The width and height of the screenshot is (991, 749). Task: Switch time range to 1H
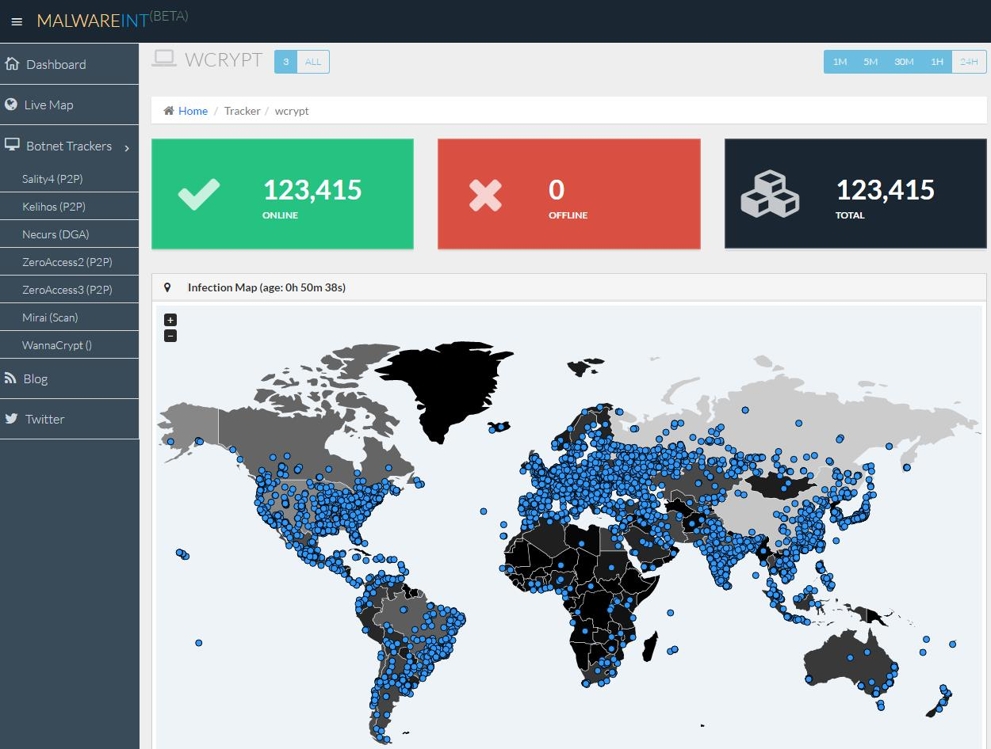click(x=937, y=62)
